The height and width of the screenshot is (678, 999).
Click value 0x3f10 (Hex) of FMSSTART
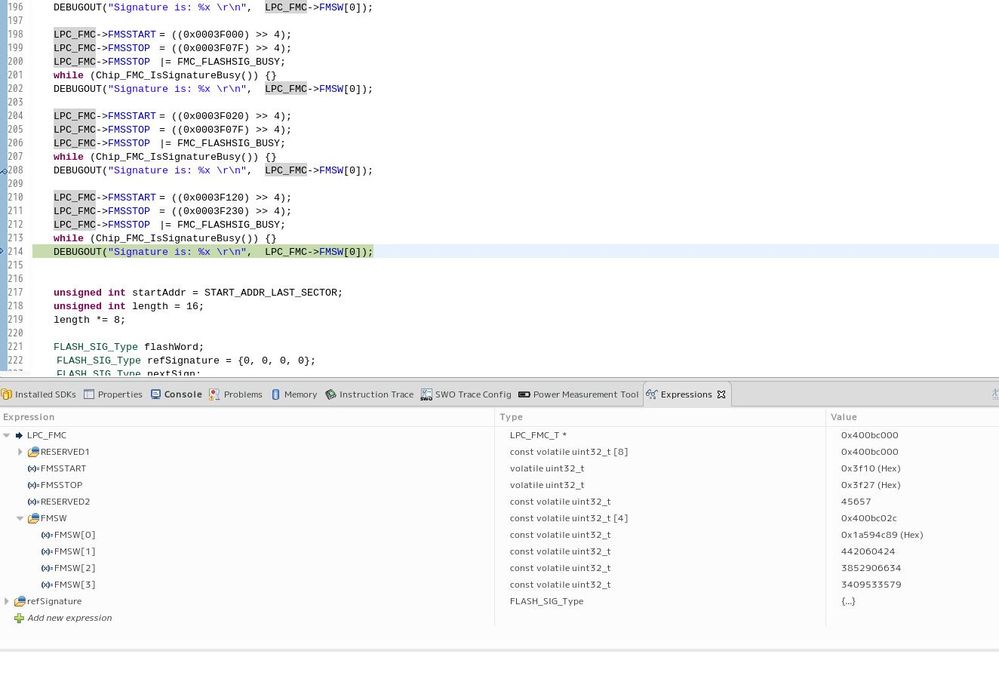(870, 468)
